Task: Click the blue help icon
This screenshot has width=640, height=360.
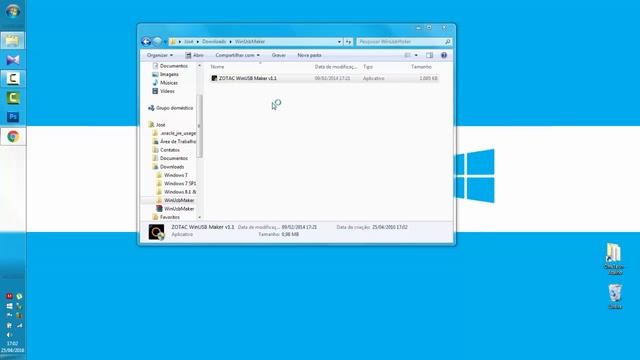Action: click(444, 55)
